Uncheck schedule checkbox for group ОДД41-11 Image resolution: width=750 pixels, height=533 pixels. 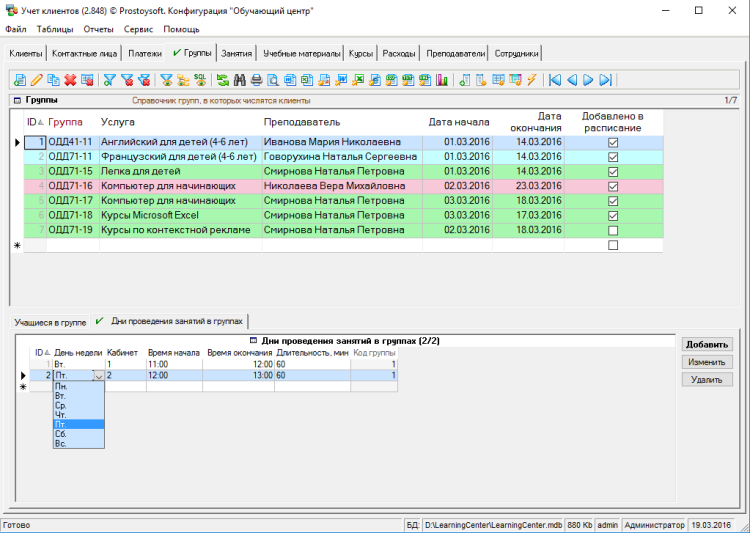[x=613, y=143]
